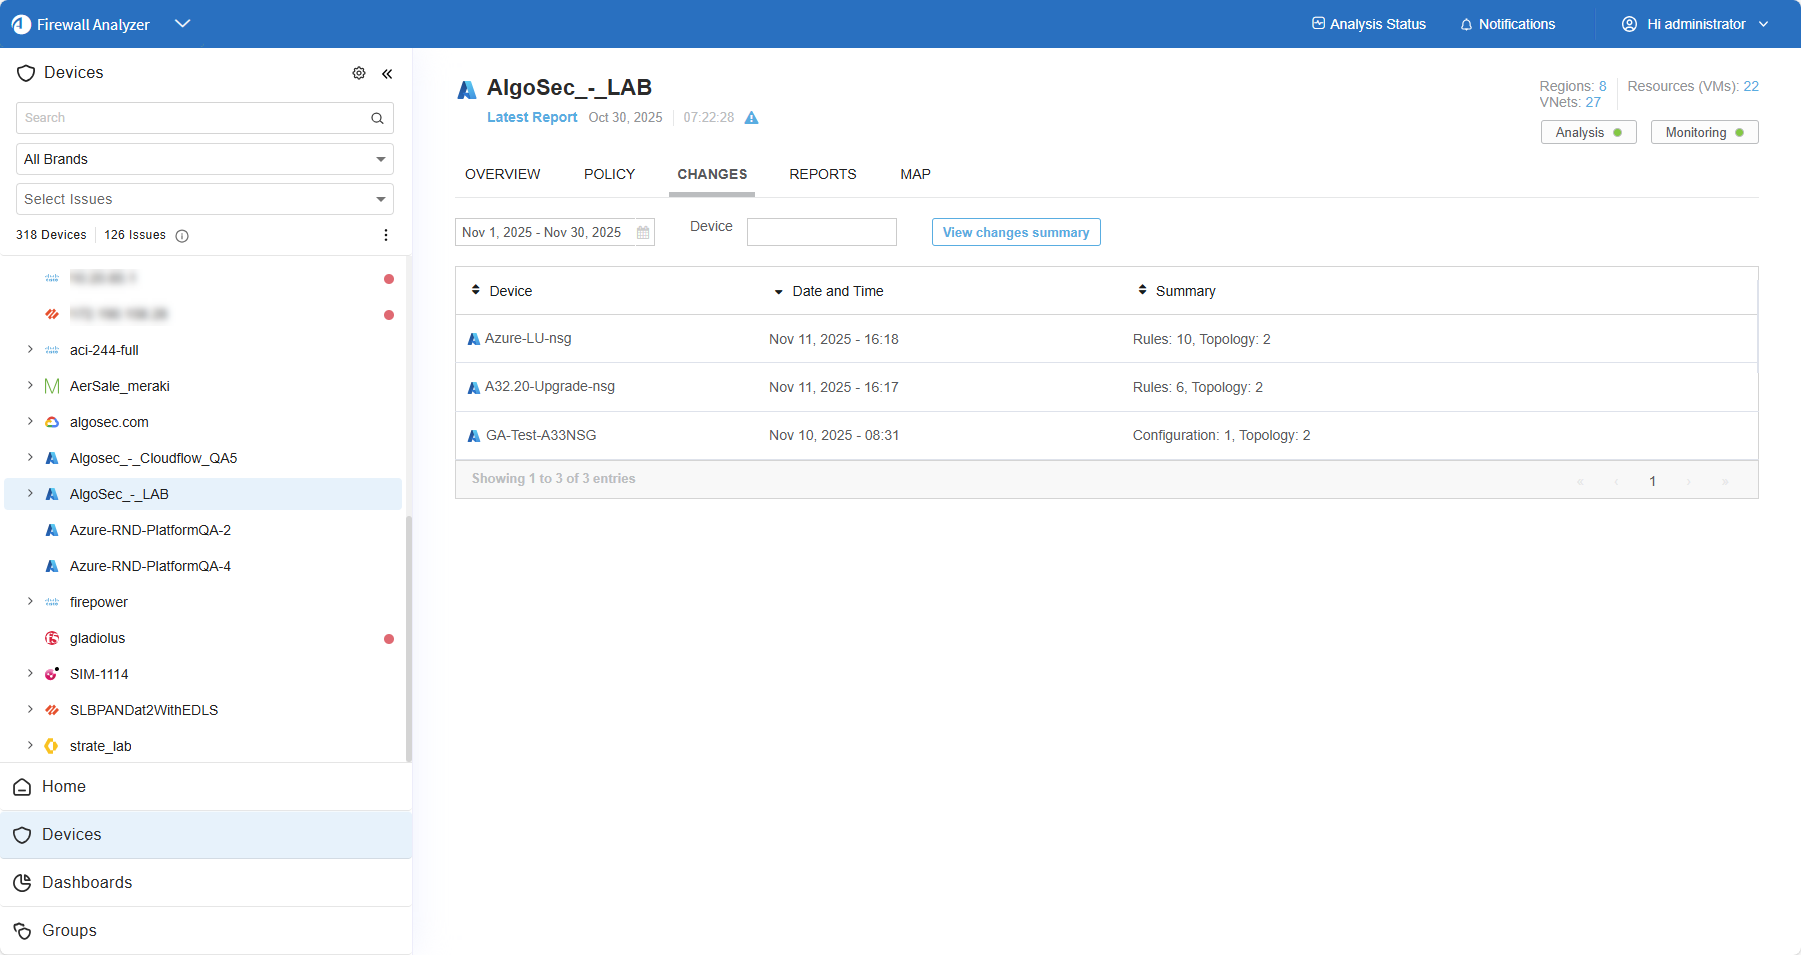Click the issues info icon

pyautogui.click(x=182, y=236)
